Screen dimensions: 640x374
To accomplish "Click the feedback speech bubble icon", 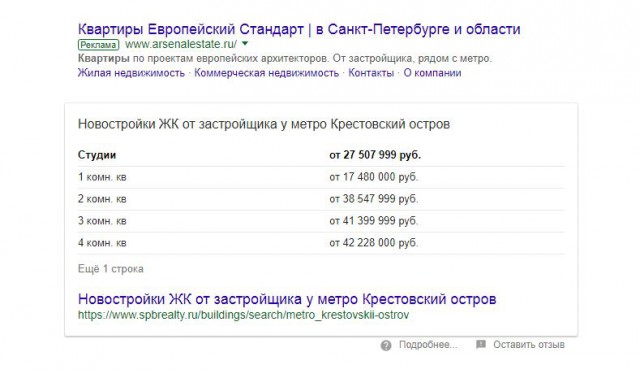I will (x=481, y=345).
